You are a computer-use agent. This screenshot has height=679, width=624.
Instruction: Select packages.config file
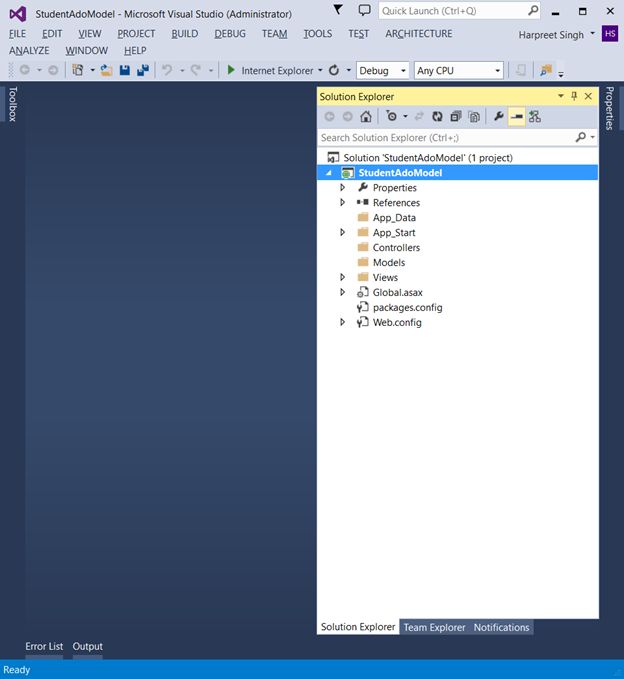pyautogui.click(x=407, y=307)
